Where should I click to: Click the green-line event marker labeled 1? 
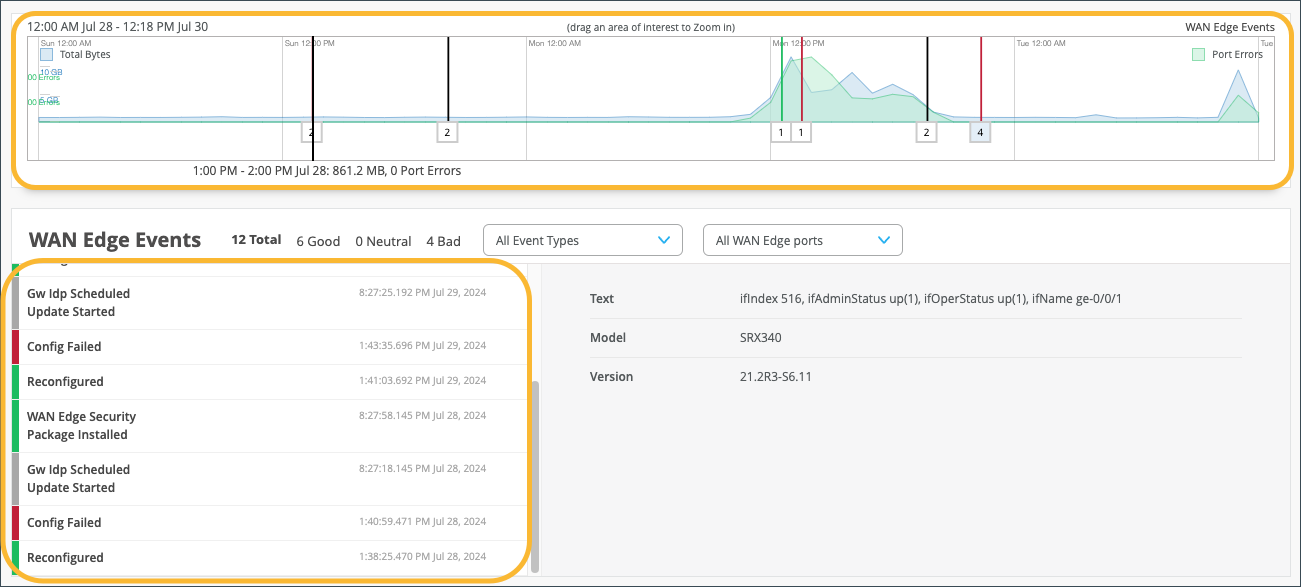(x=781, y=132)
